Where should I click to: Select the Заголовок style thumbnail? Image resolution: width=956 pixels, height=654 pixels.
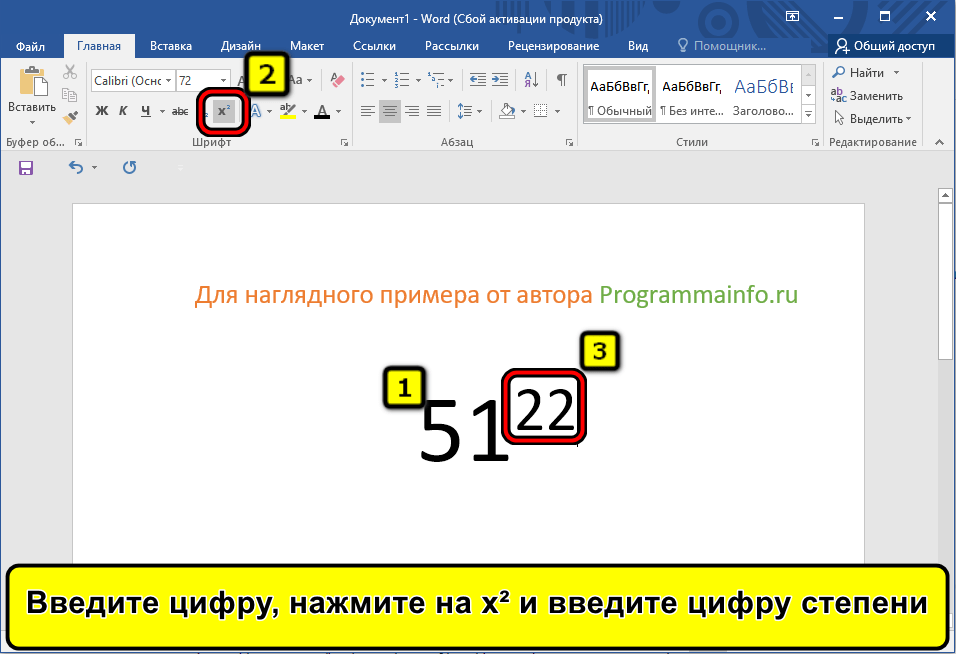tap(763, 95)
